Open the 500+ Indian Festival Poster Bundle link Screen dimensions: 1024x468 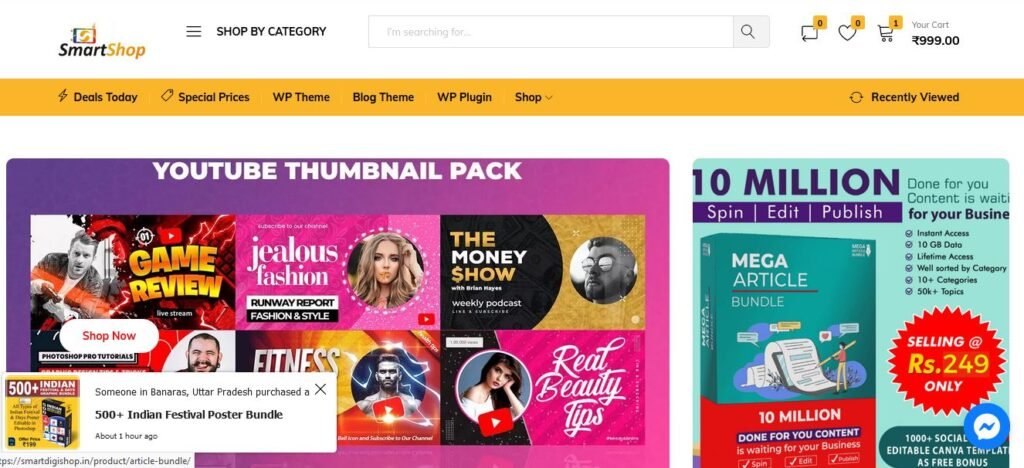189,414
